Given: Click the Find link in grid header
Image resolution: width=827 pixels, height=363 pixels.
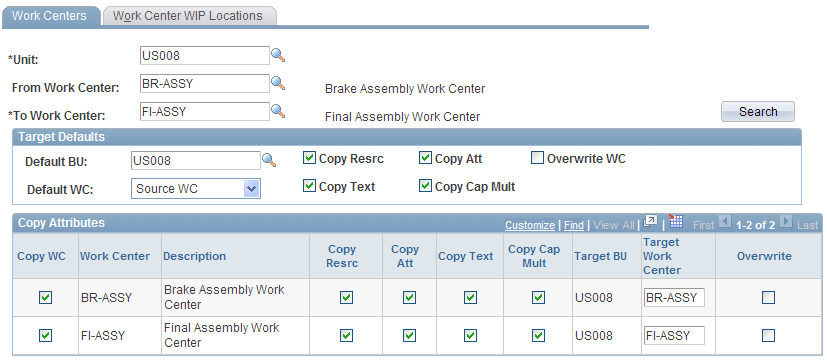Looking at the screenshot, I should click(574, 225).
